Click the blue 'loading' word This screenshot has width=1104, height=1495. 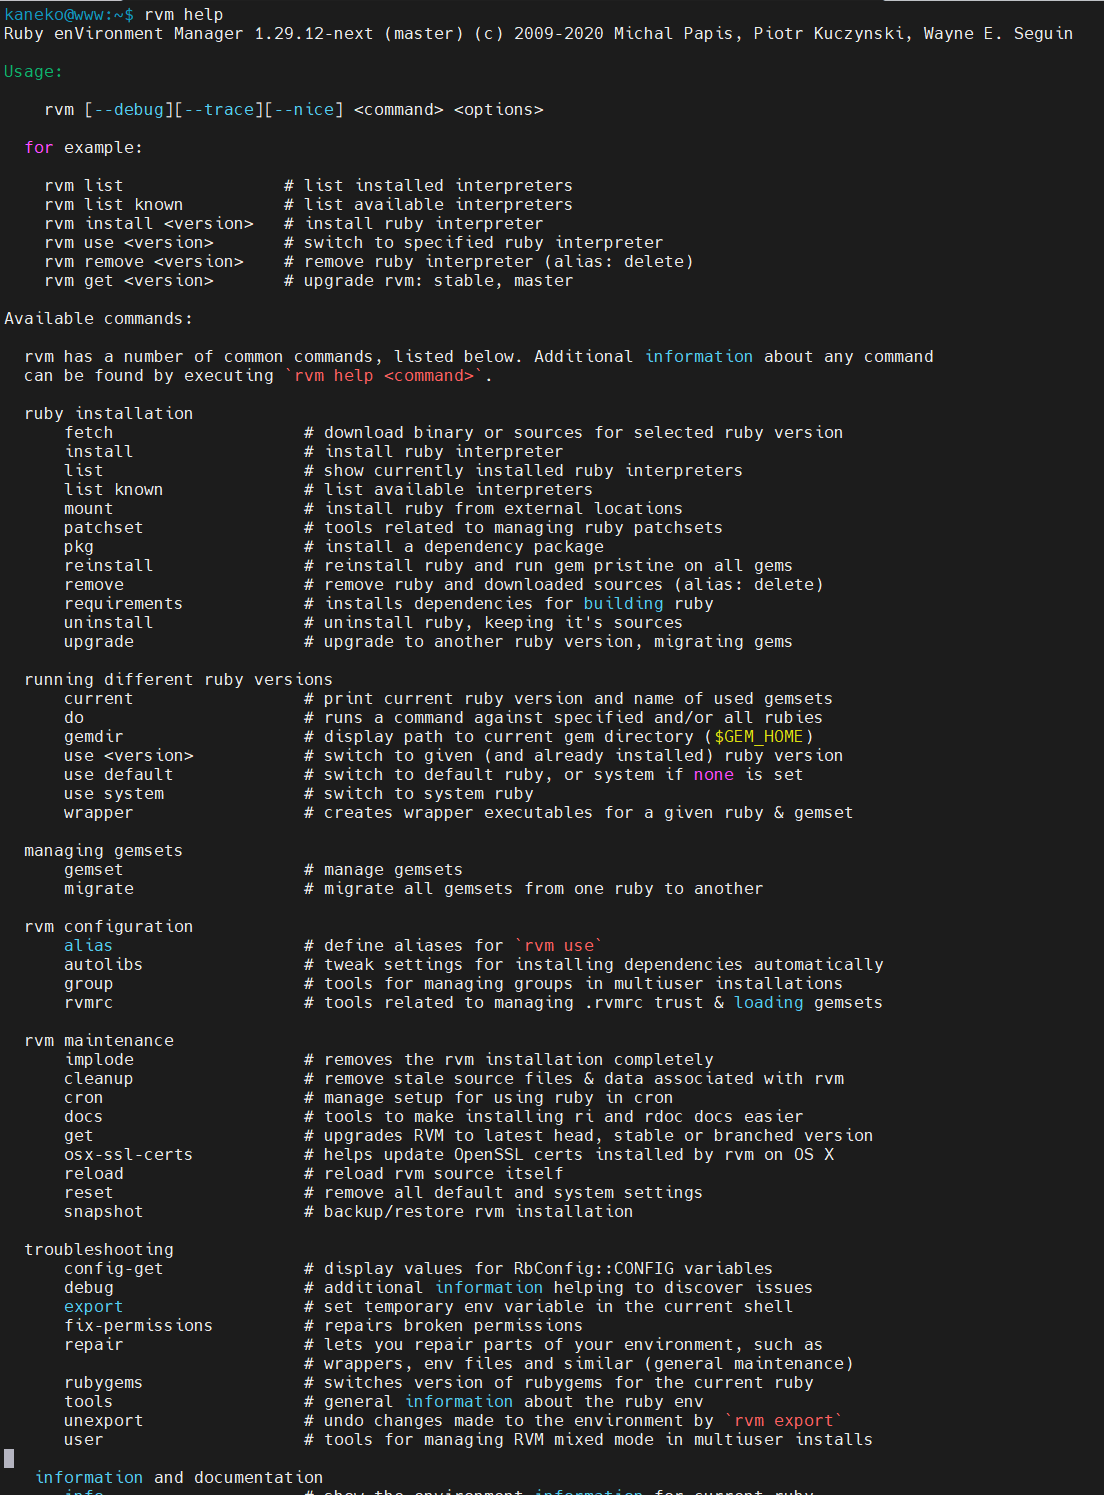[769, 1003]
